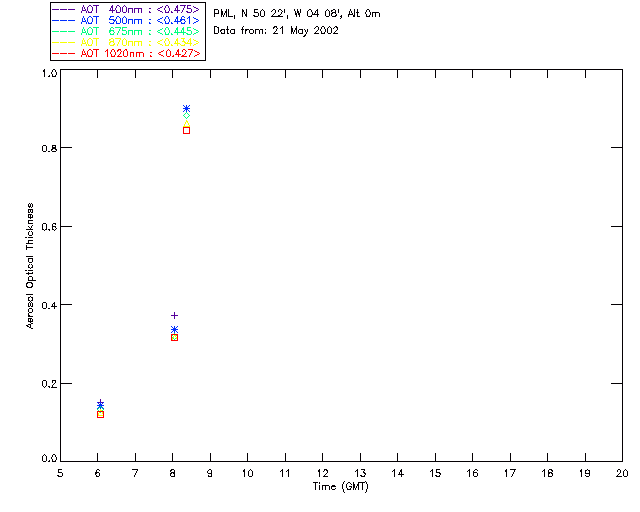Click x-axis tick label 7
This screenshot has width=640, height=512.
click(135, 473)
